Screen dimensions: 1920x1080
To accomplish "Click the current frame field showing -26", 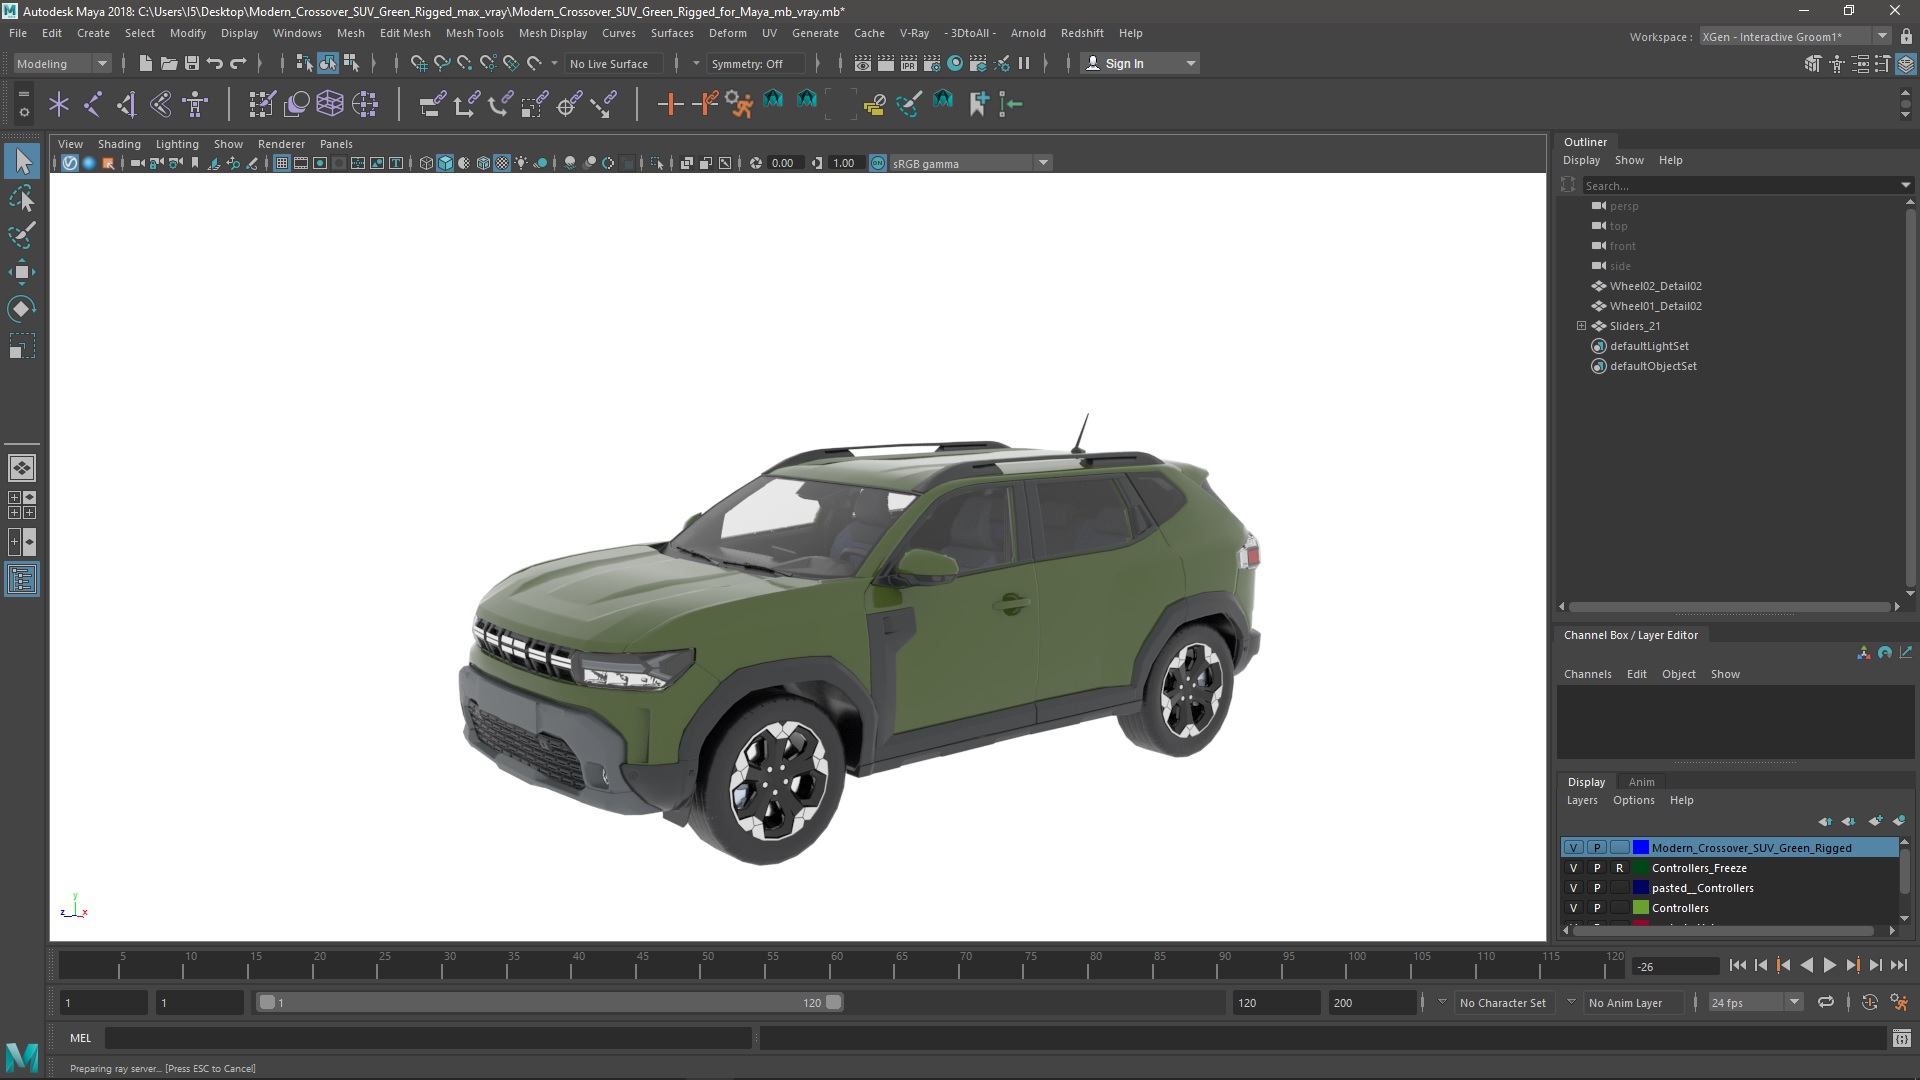I will click(1675, 966).
